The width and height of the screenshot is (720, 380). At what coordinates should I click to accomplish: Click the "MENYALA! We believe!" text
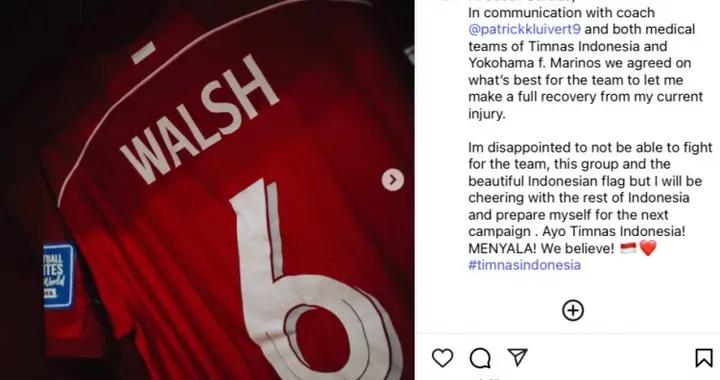pos(541,248)
